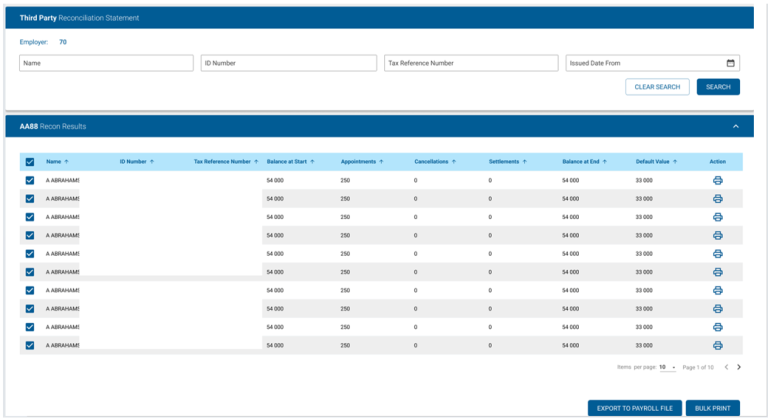Viewport: 768px width, 419px height.
Task: Click the print icon in the fifth row
Action: (718, 254)
